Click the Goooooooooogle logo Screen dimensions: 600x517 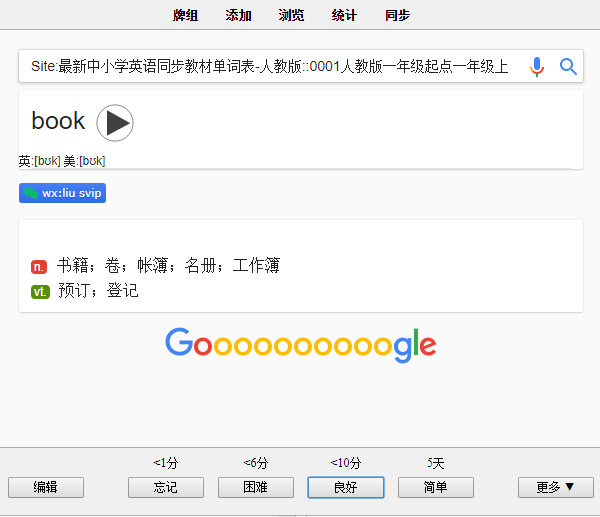[x=301, y=345]
